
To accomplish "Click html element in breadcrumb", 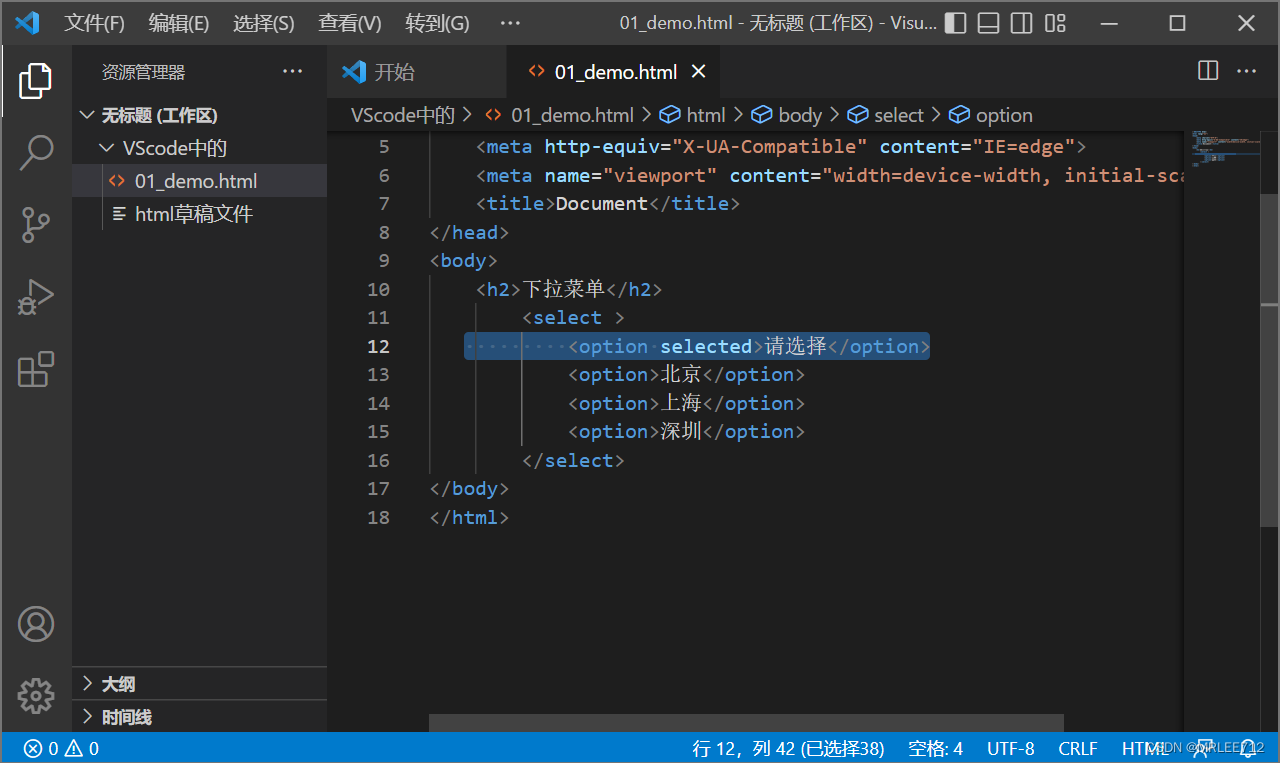I will coord(692,115).
